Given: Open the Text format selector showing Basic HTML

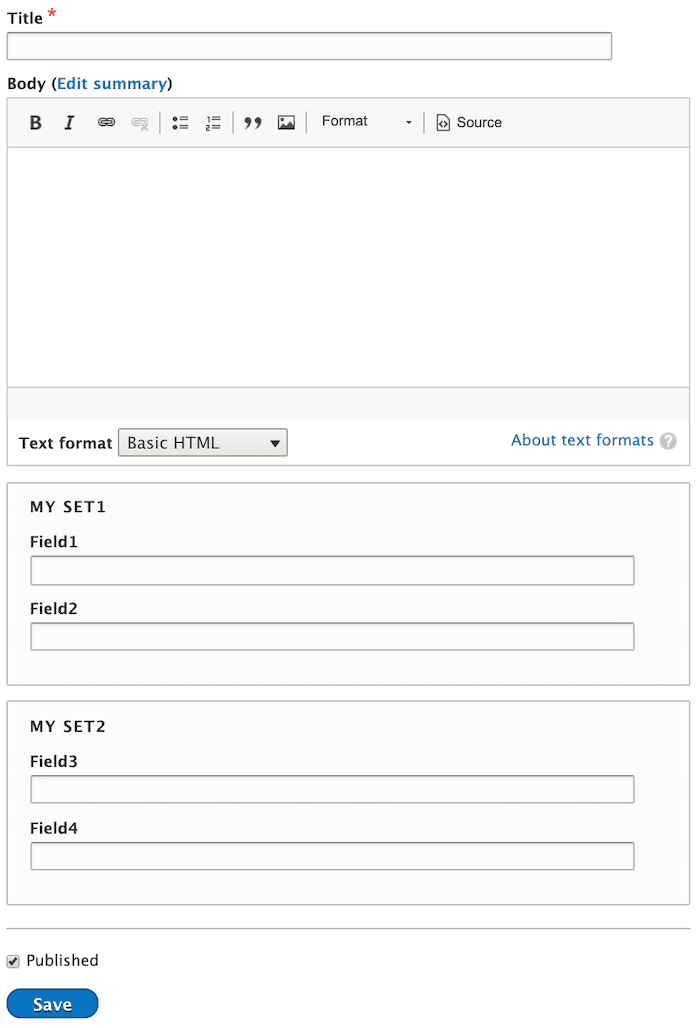Looking at the screenshot, I should pyautogui.click(x=202, y=442).
